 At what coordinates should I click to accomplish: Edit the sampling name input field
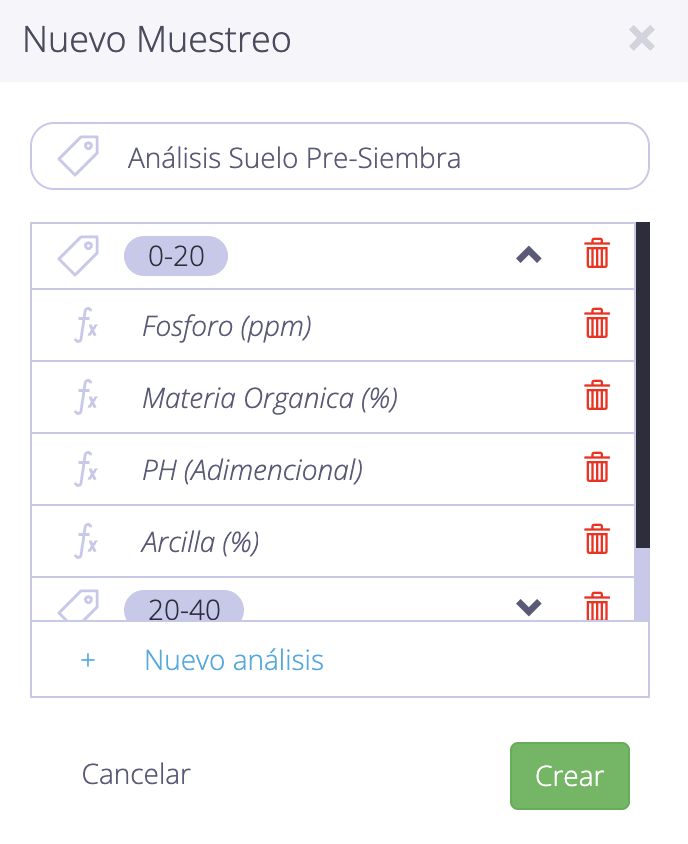click(340, 157)
